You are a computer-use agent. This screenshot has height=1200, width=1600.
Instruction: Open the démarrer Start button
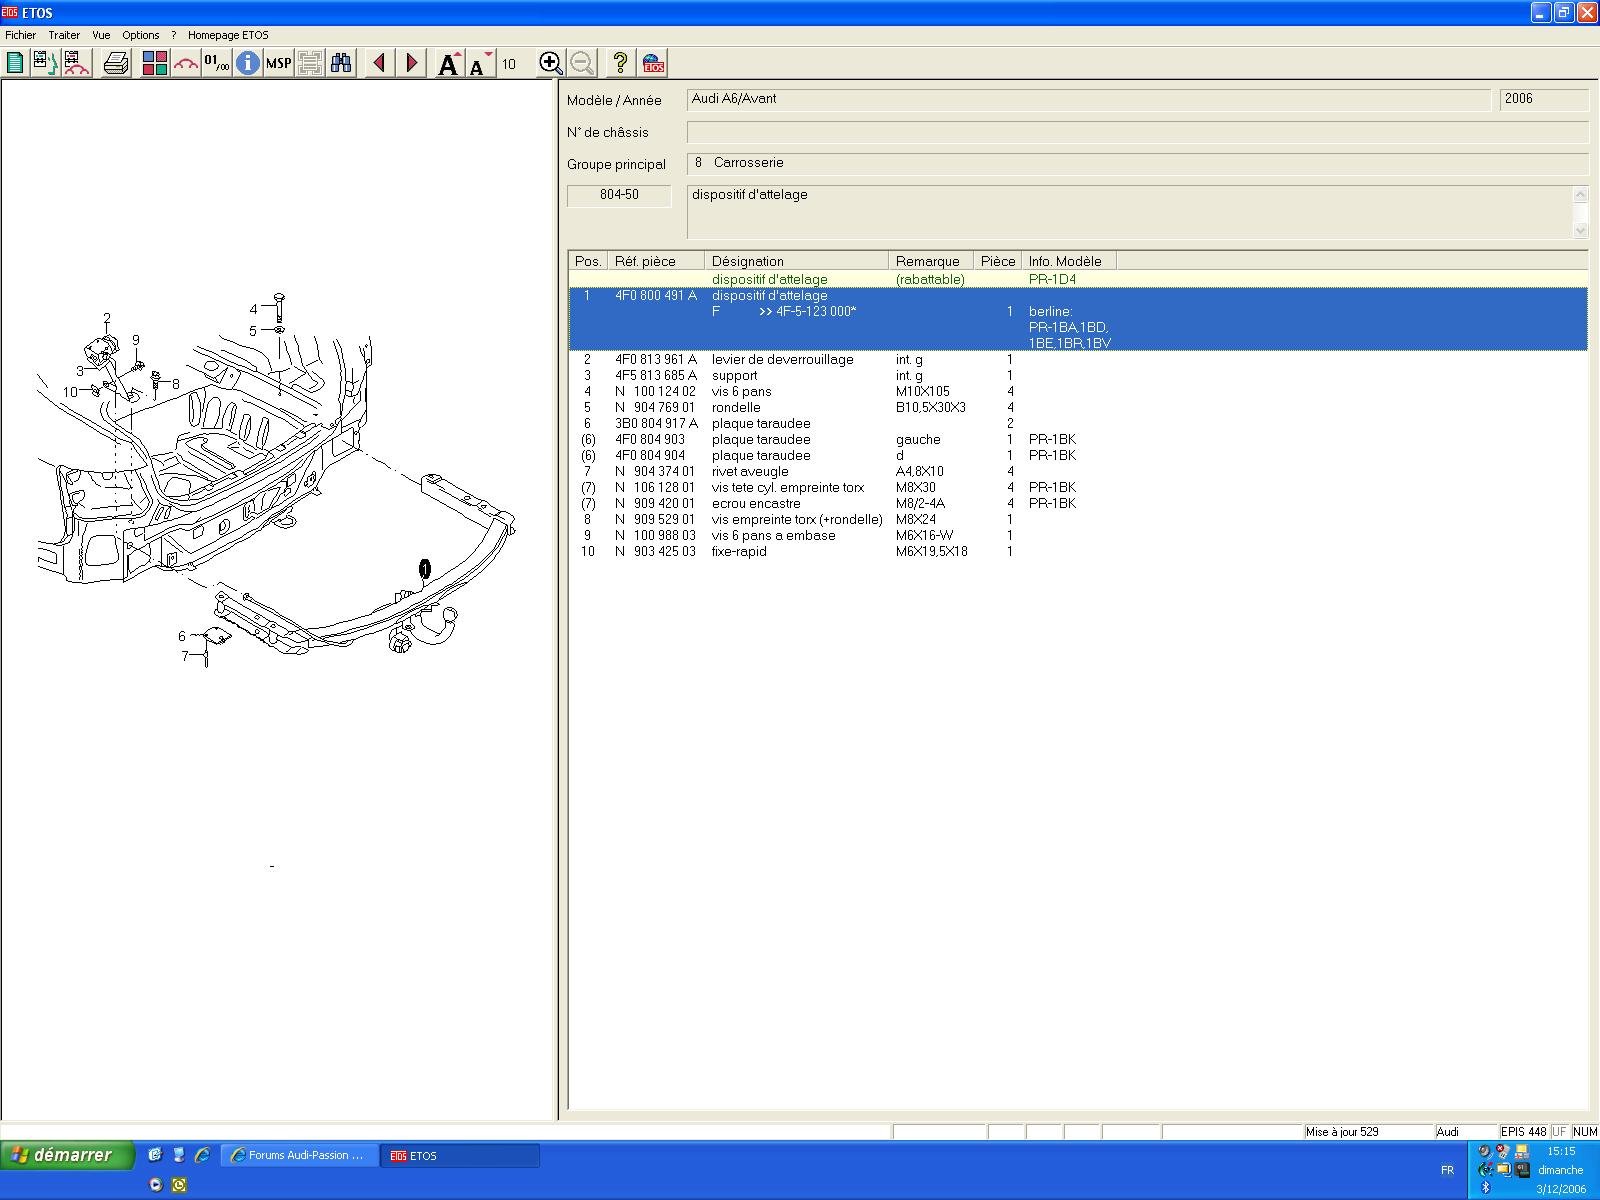[x=66, y=1155]
